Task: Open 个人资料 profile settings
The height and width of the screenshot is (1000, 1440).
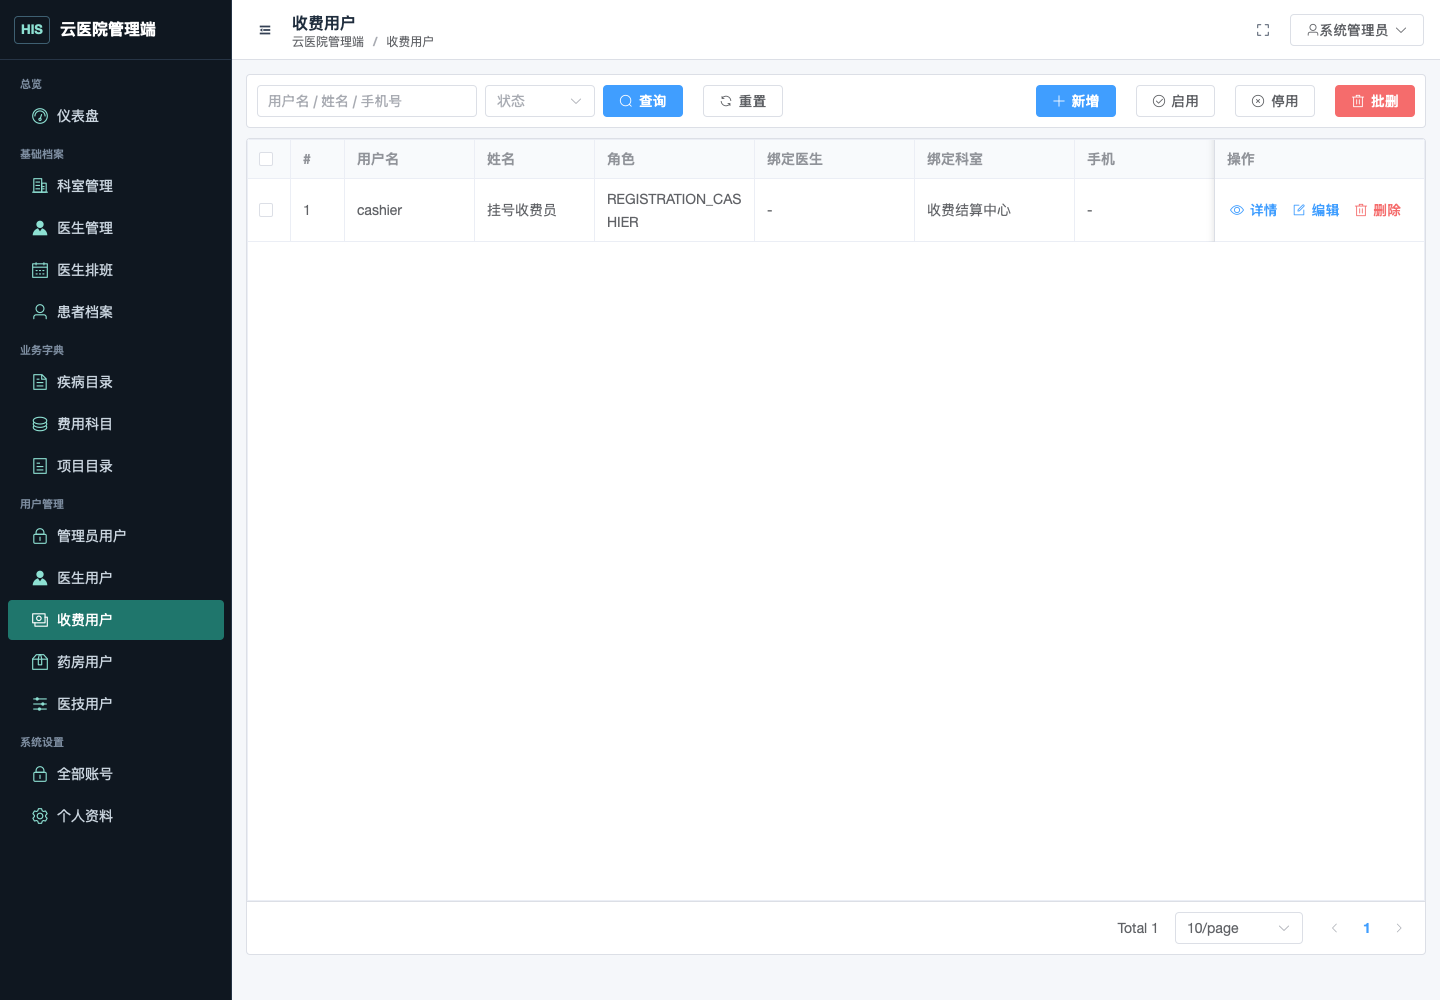Action: pyautogui.click(x=116, y=816)
